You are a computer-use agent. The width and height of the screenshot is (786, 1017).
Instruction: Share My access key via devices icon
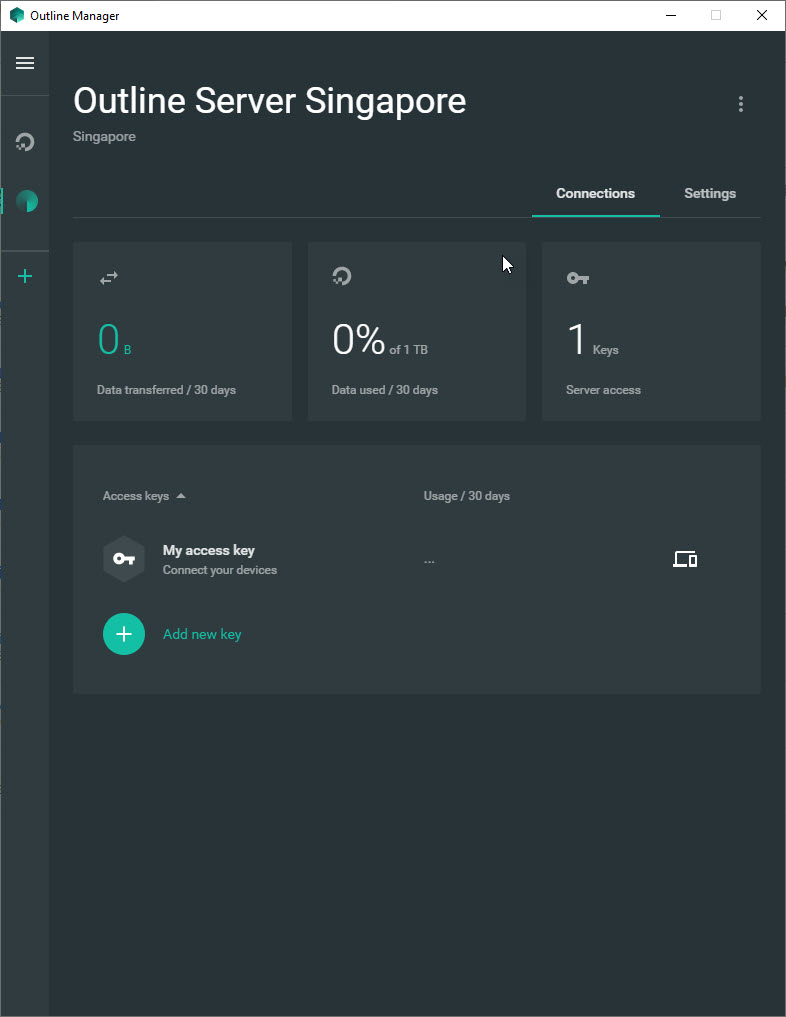685,558
